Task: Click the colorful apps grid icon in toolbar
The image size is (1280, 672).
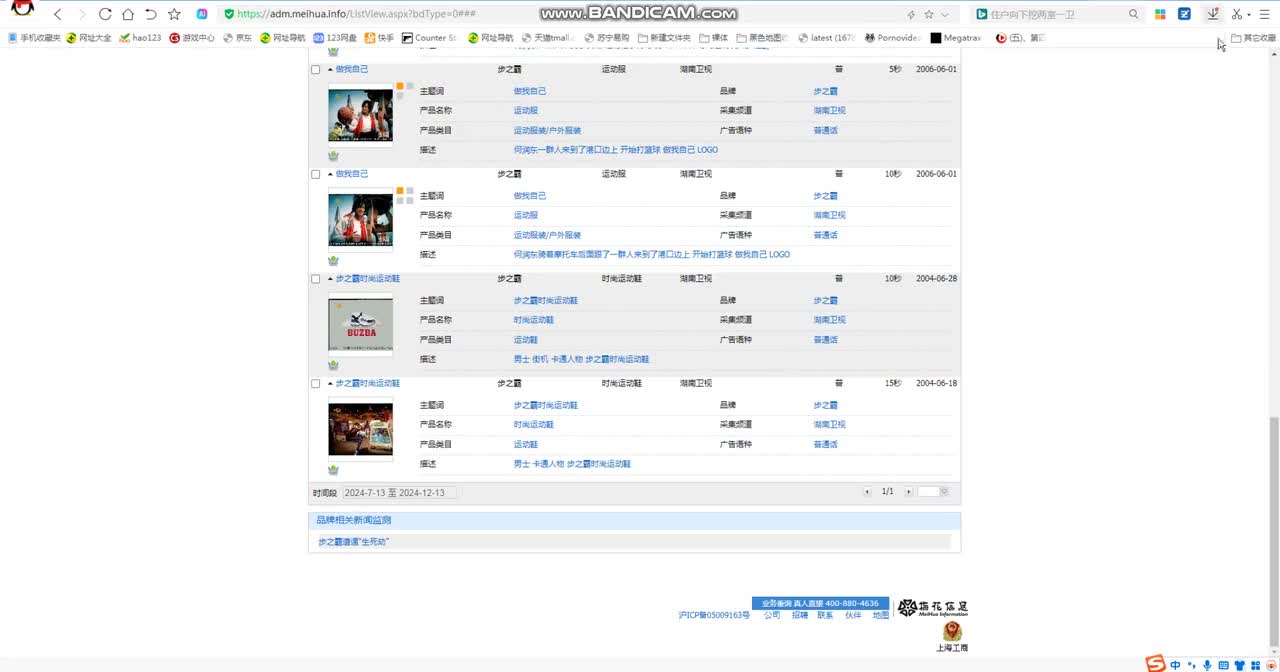Action: click(1160, 14)
